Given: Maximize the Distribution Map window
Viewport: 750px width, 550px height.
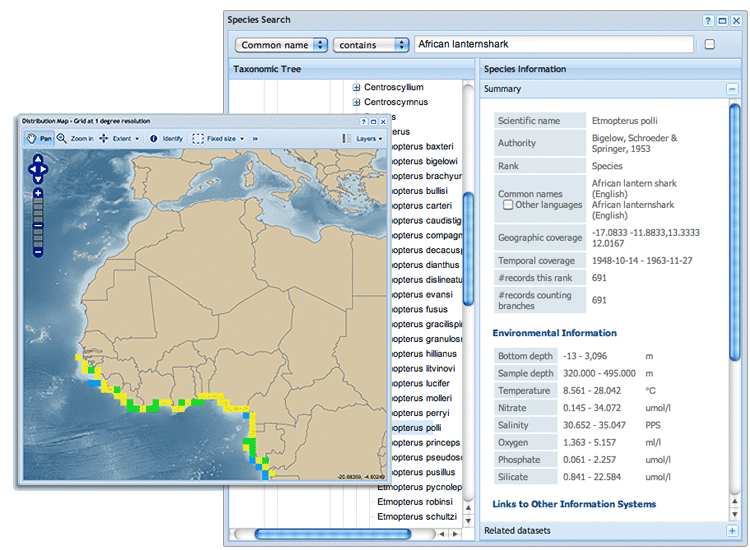Looking at the screenshot, I should [374, 121].
